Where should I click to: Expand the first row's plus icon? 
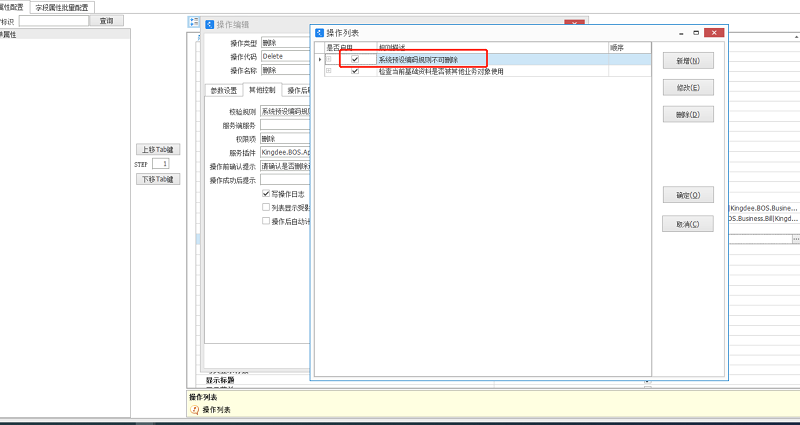pos(328,60)
